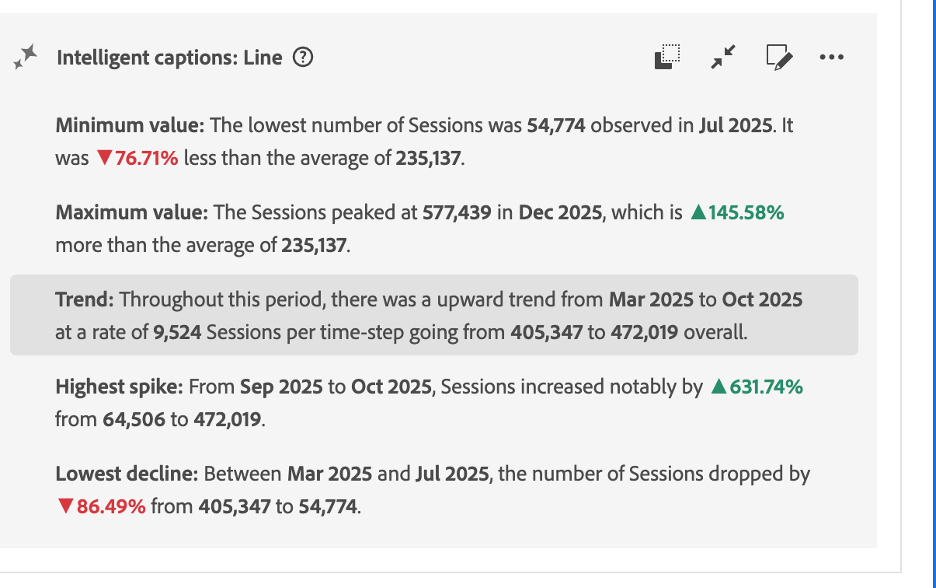936x588 pixels.
Task: Select the Lowest decline caption
Action: point(430,490)
